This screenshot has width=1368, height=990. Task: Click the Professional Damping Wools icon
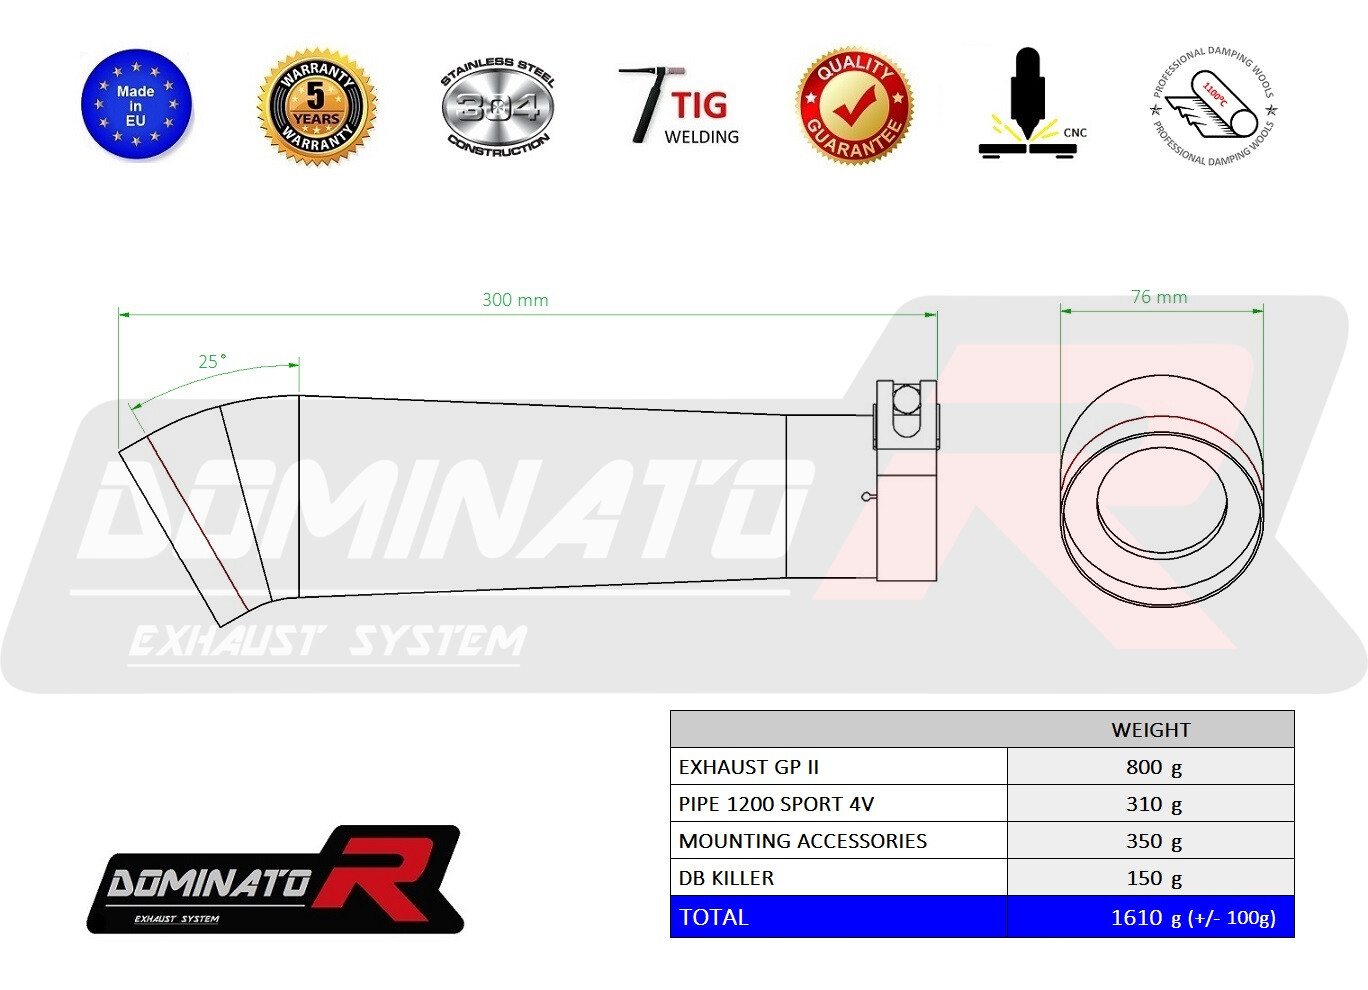click(1214, 106)
